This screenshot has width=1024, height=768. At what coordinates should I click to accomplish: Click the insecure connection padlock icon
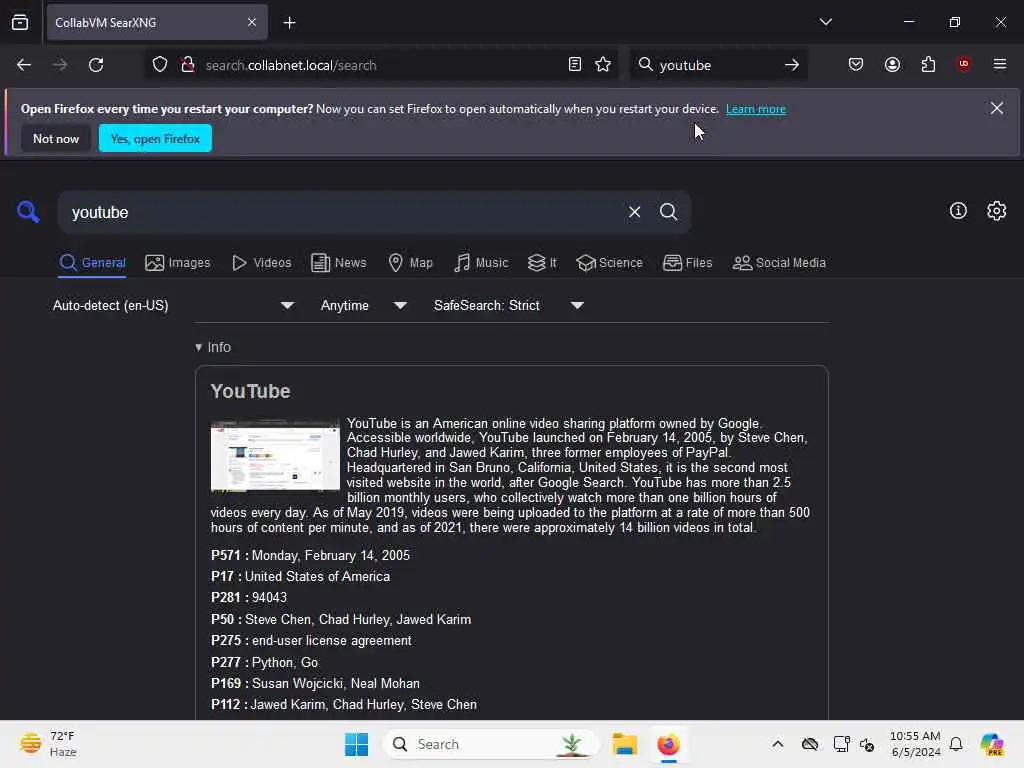(188, 65)
